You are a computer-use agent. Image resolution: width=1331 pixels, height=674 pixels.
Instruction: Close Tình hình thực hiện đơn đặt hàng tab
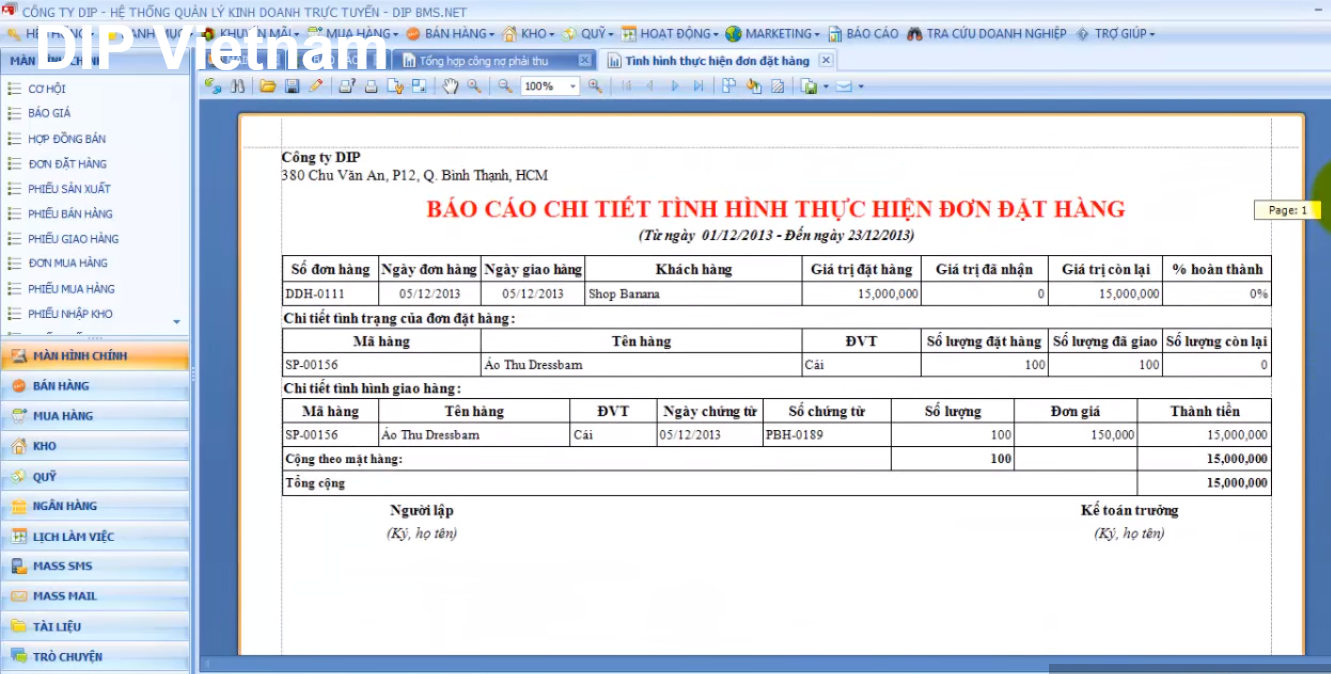[825, 61]
